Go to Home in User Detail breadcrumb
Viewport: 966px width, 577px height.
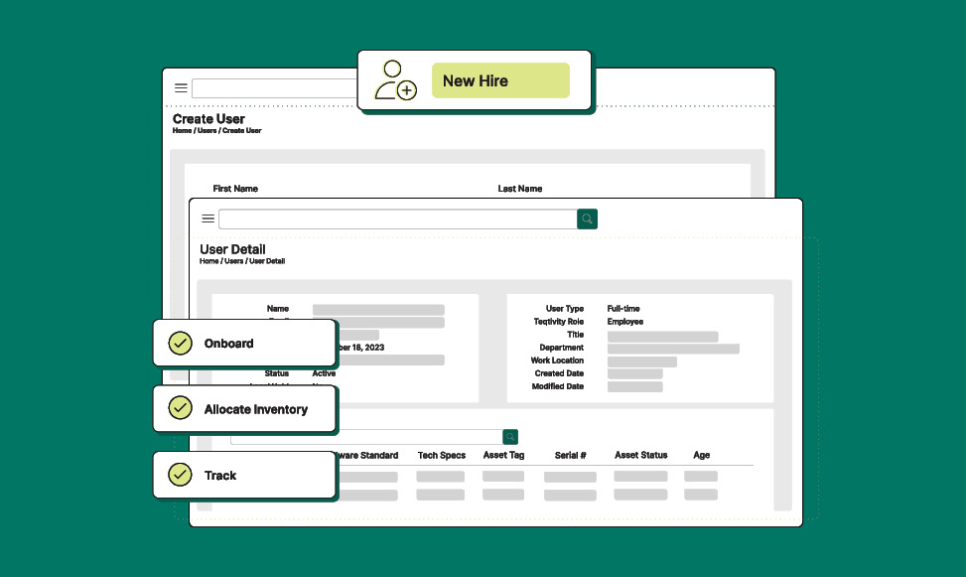(x=209, y=261)
